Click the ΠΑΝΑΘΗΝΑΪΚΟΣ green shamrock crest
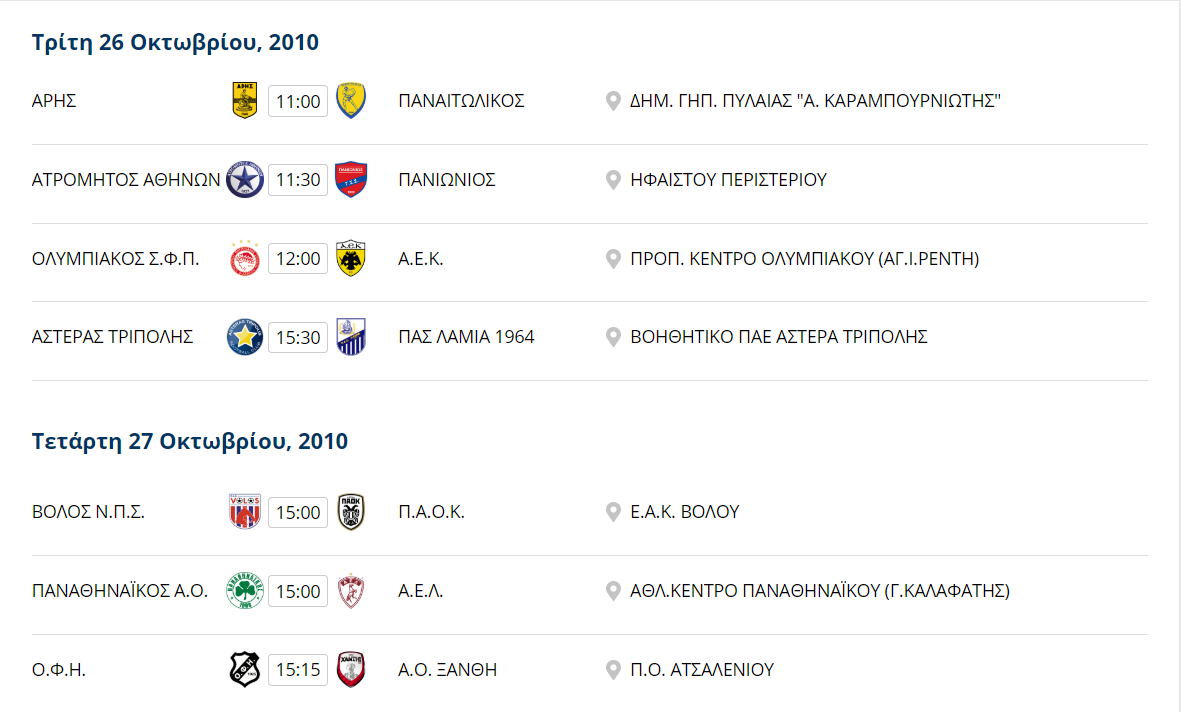 (245, 591)
